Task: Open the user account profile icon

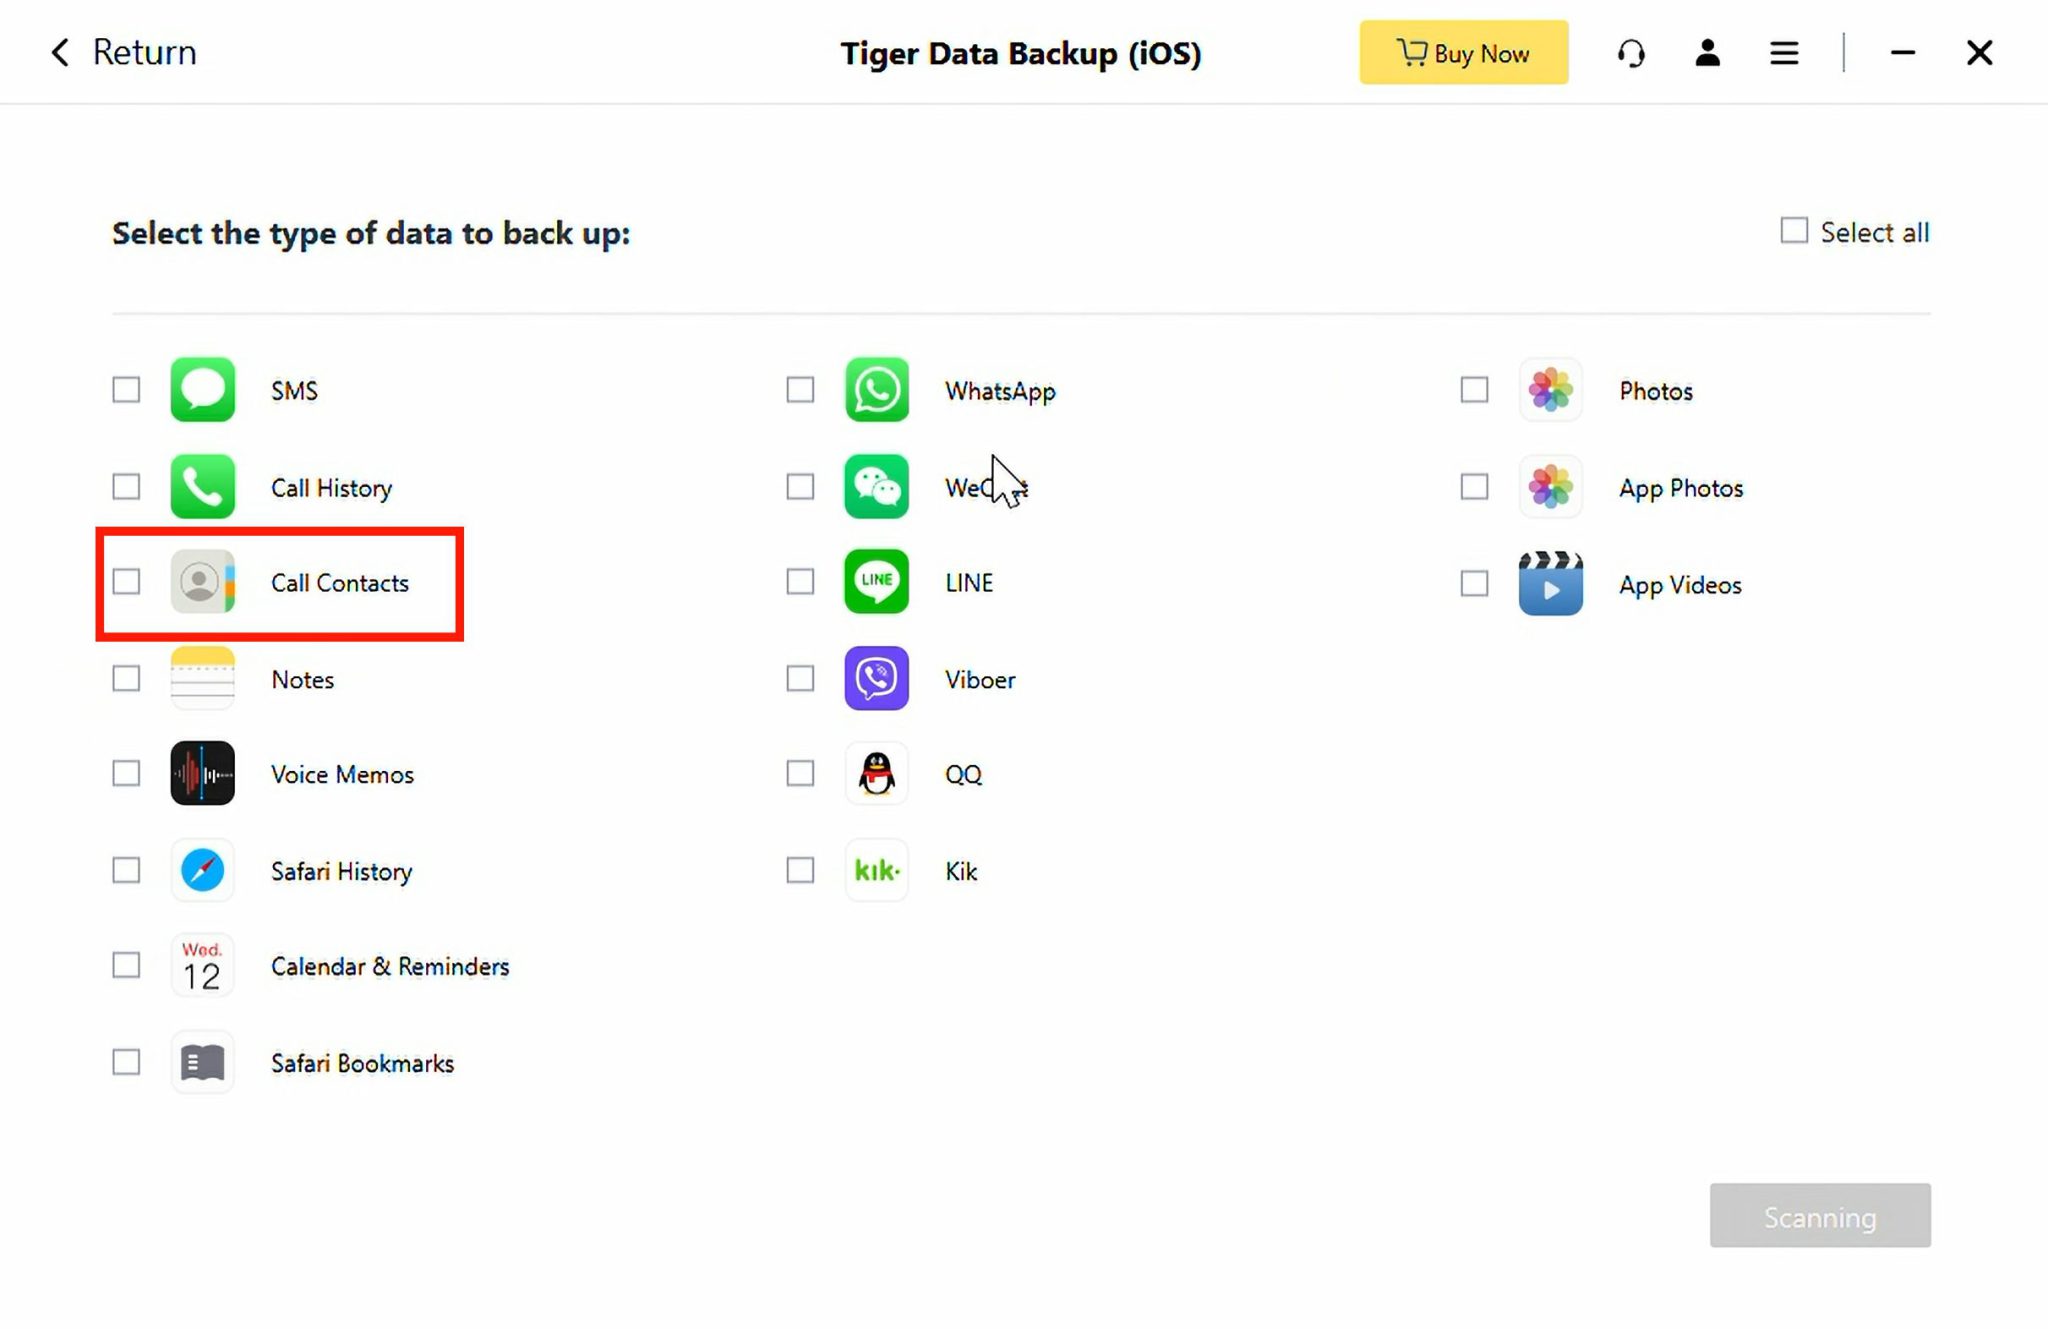Action: point(1707,53)
